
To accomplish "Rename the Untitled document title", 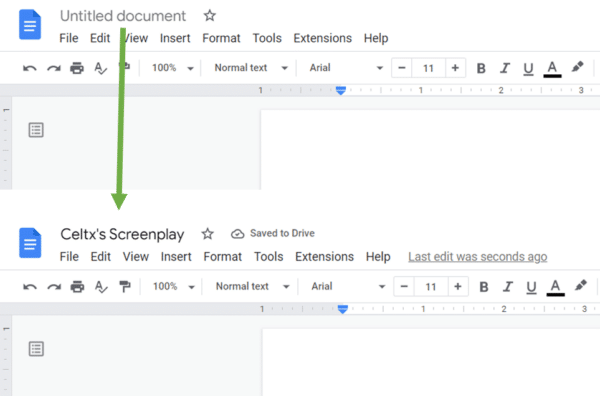I will click(123, 16).
